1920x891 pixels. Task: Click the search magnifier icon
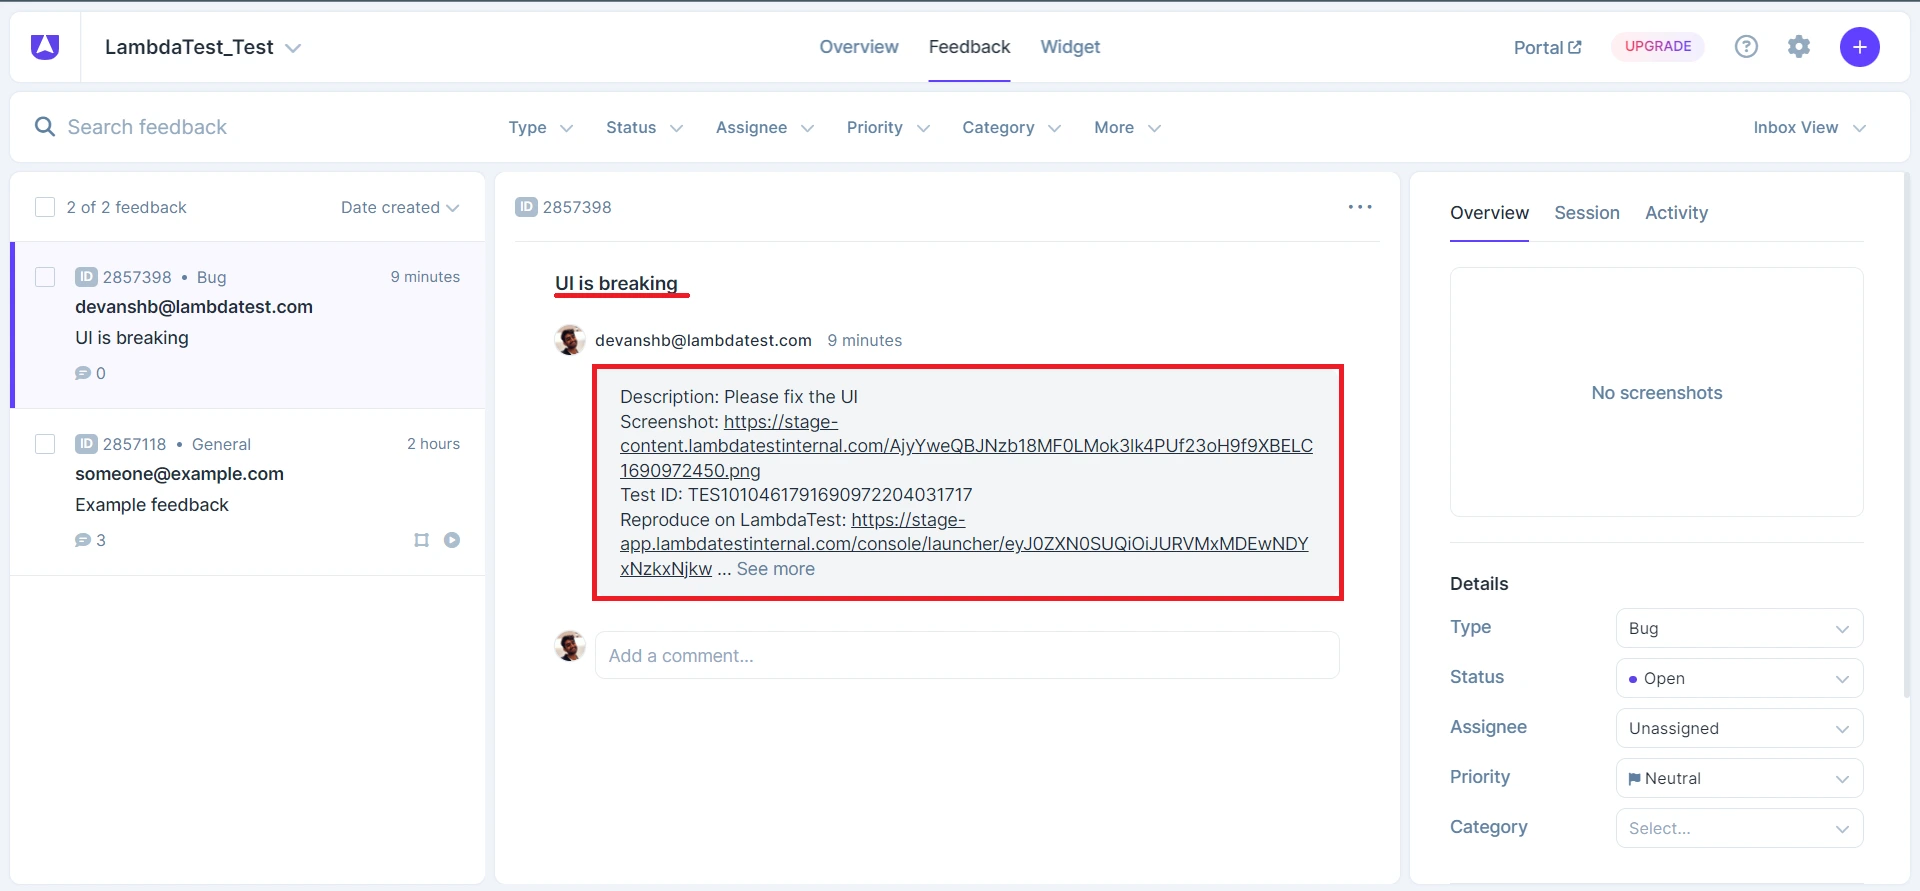[45, 127]
